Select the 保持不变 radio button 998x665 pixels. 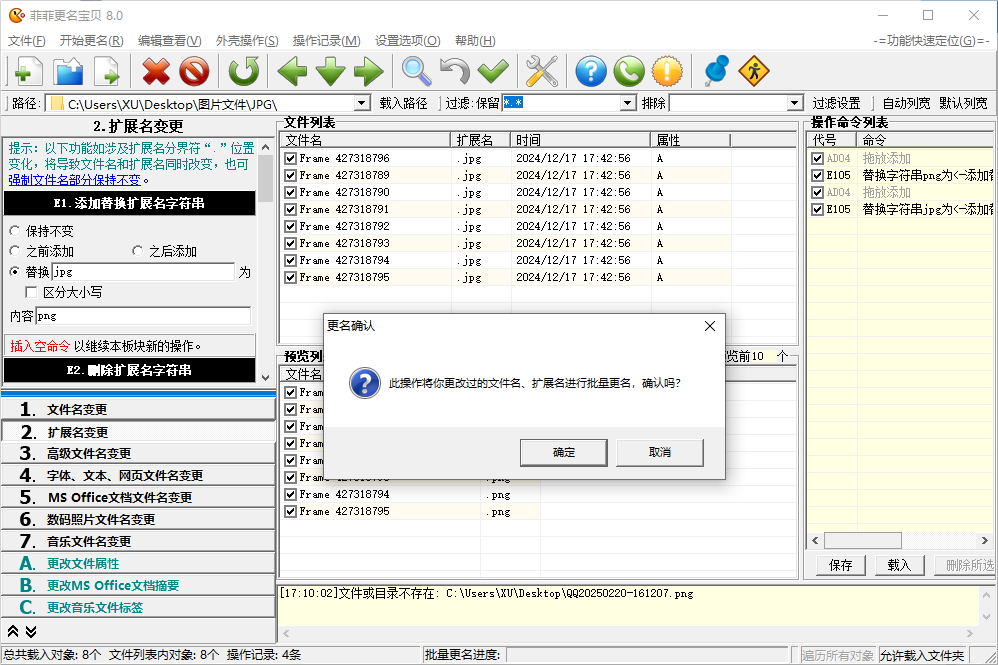coord(15,230)
